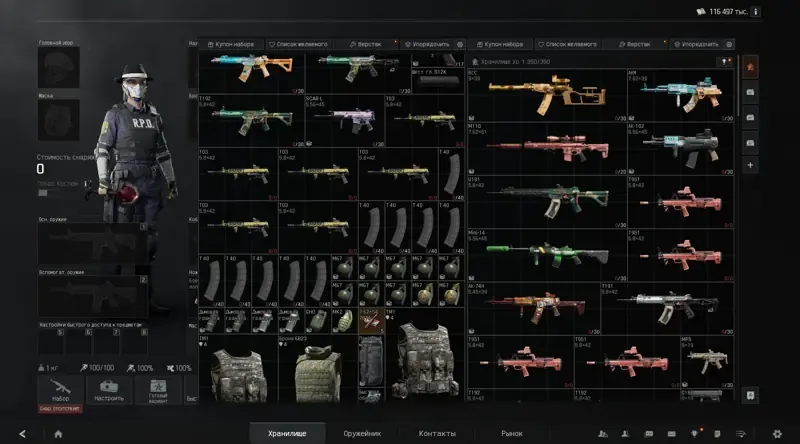This screenshot has height=444, width=800.
Task: Select the AK-74N rifle in storage
Action: [534, 308]
